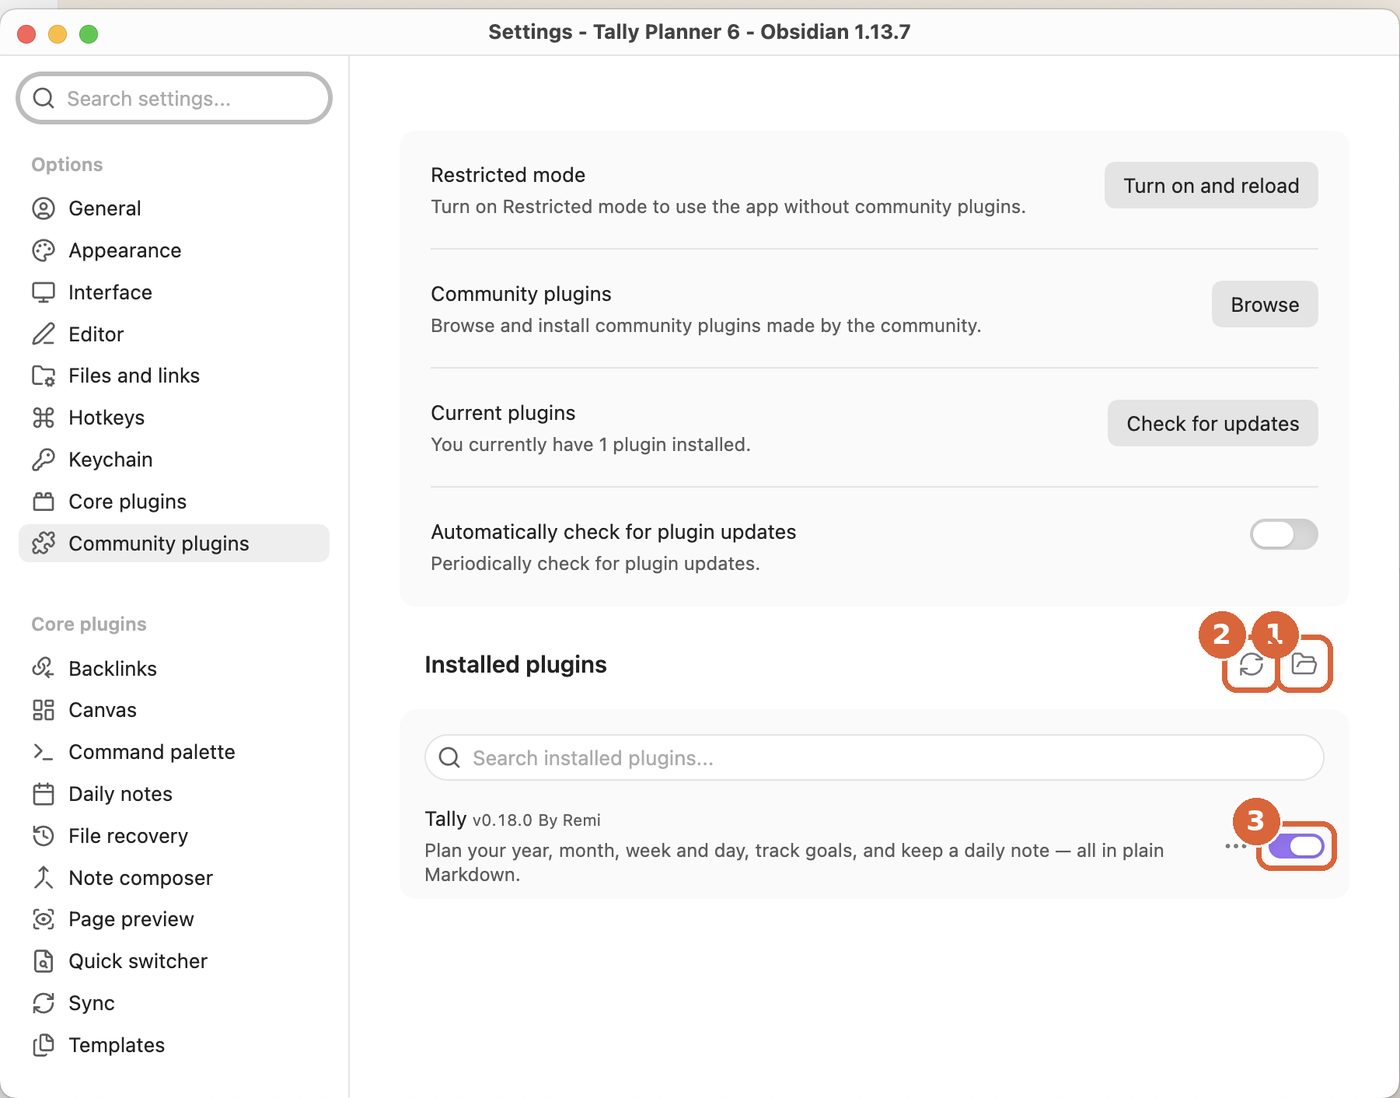Viewport: 1400px width, 1098px height.
Task: Focus the Search settings field
Action: 174,98
